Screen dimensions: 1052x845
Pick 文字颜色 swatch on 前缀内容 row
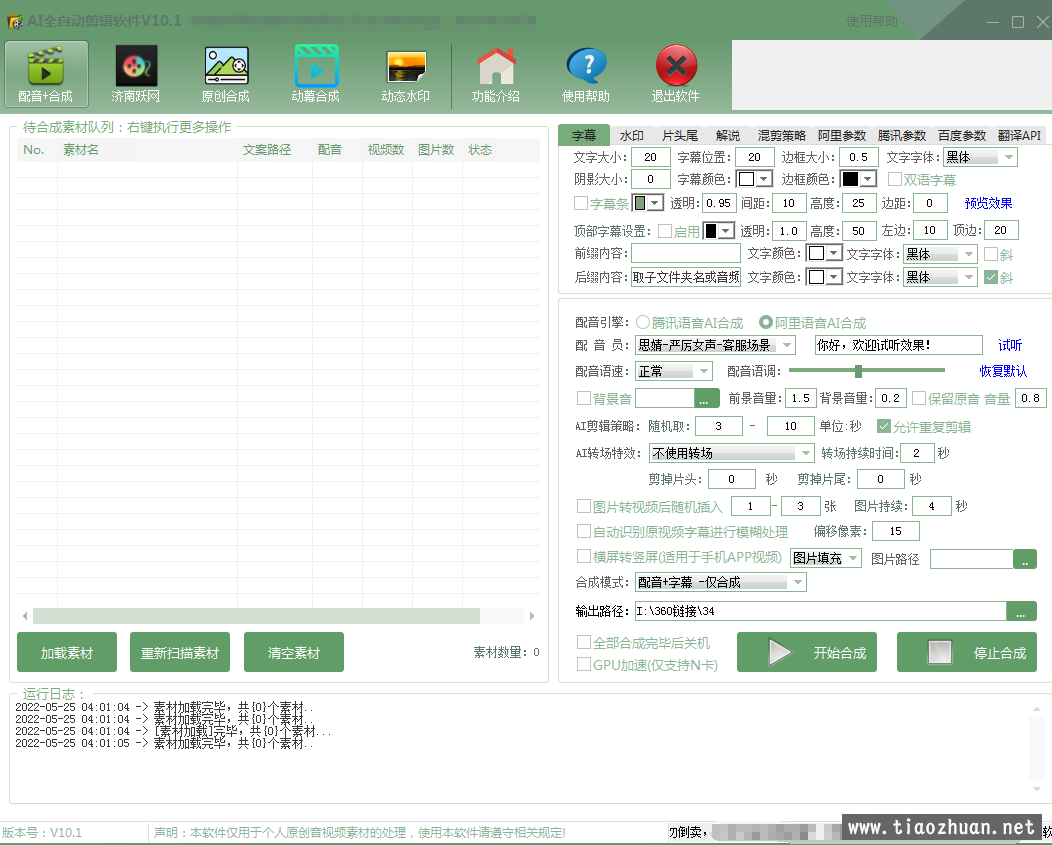click(817, 254)
